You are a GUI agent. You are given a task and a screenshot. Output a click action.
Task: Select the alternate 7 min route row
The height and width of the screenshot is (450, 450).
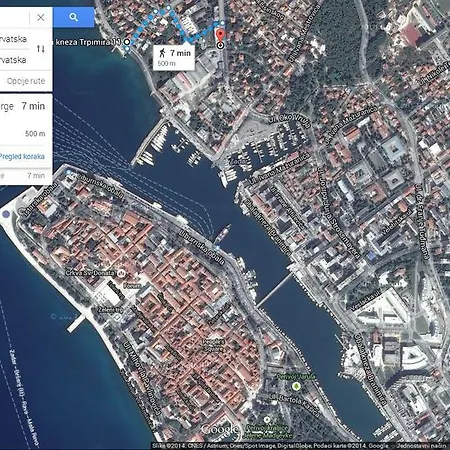26,175
